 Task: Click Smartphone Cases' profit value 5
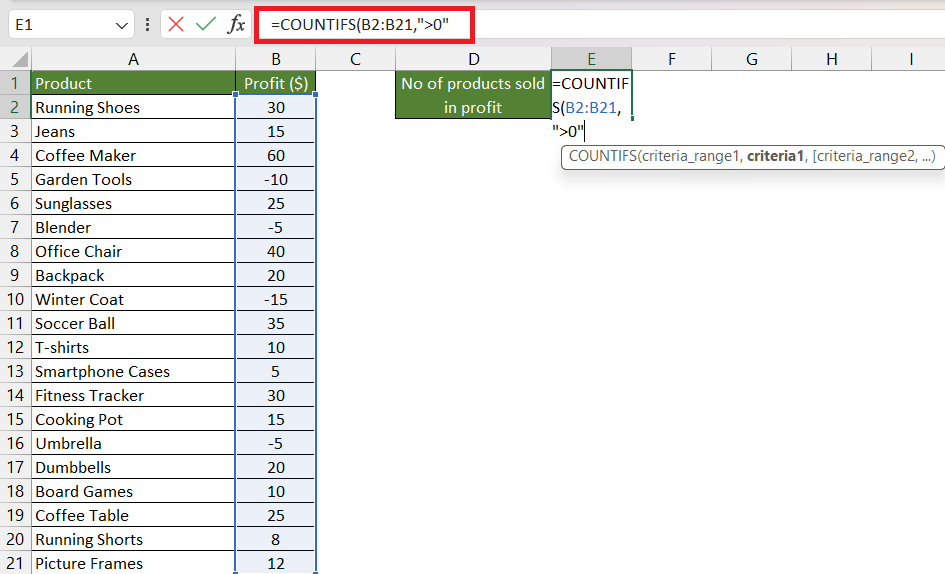pyautogui.click(x=275, y=371)
